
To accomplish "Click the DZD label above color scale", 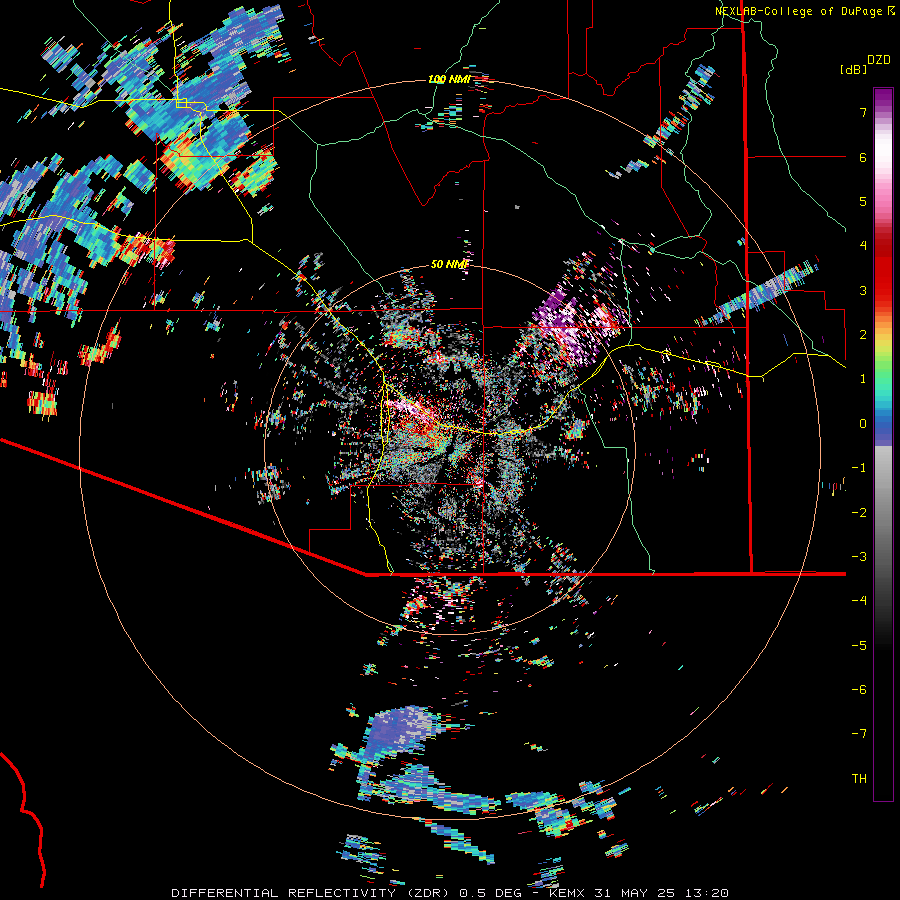I will (879, 60).
